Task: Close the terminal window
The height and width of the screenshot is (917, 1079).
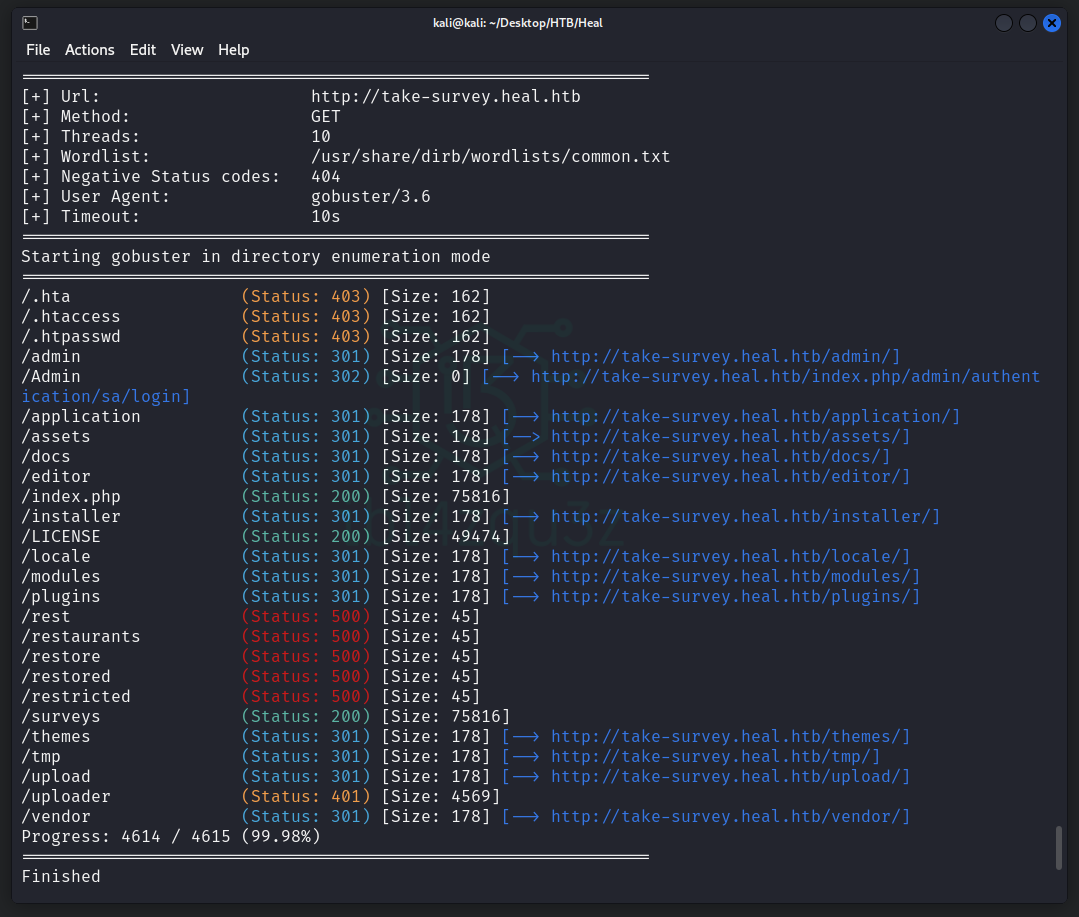Action: [x=1052, y=23]
